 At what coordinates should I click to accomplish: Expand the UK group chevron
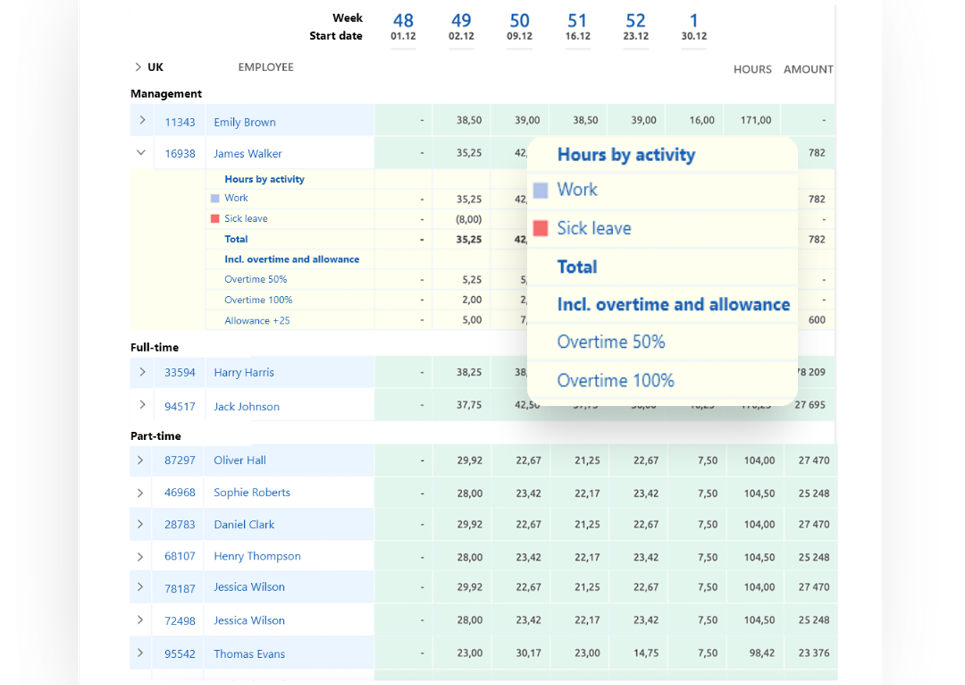coord(138,67)
